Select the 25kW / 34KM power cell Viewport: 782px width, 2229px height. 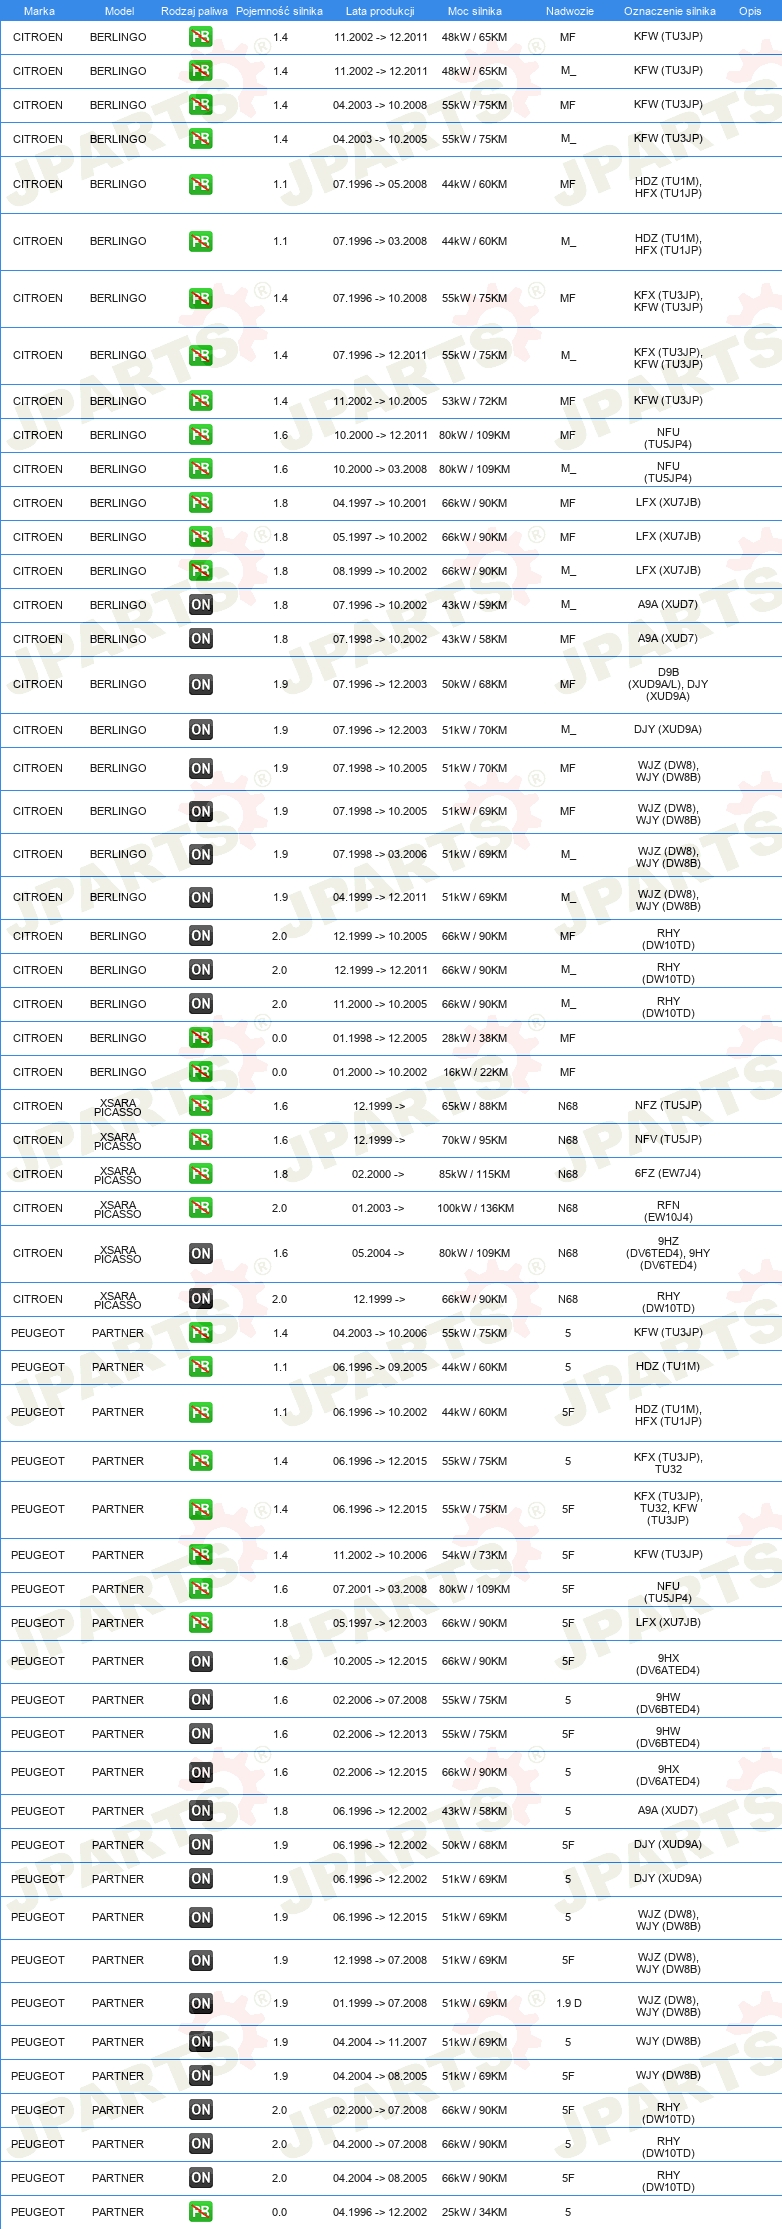point(475,2212)
